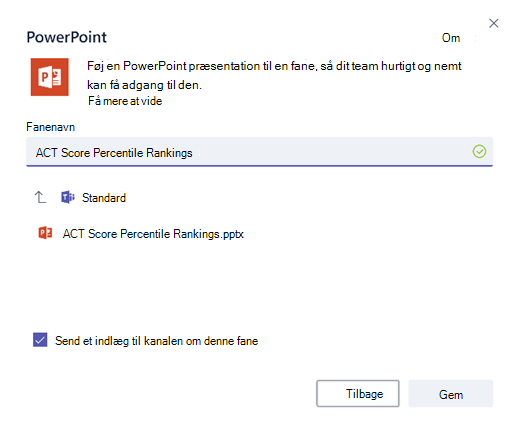Open the Om about link
The image size is (520, 434).
tap(451, 38)
